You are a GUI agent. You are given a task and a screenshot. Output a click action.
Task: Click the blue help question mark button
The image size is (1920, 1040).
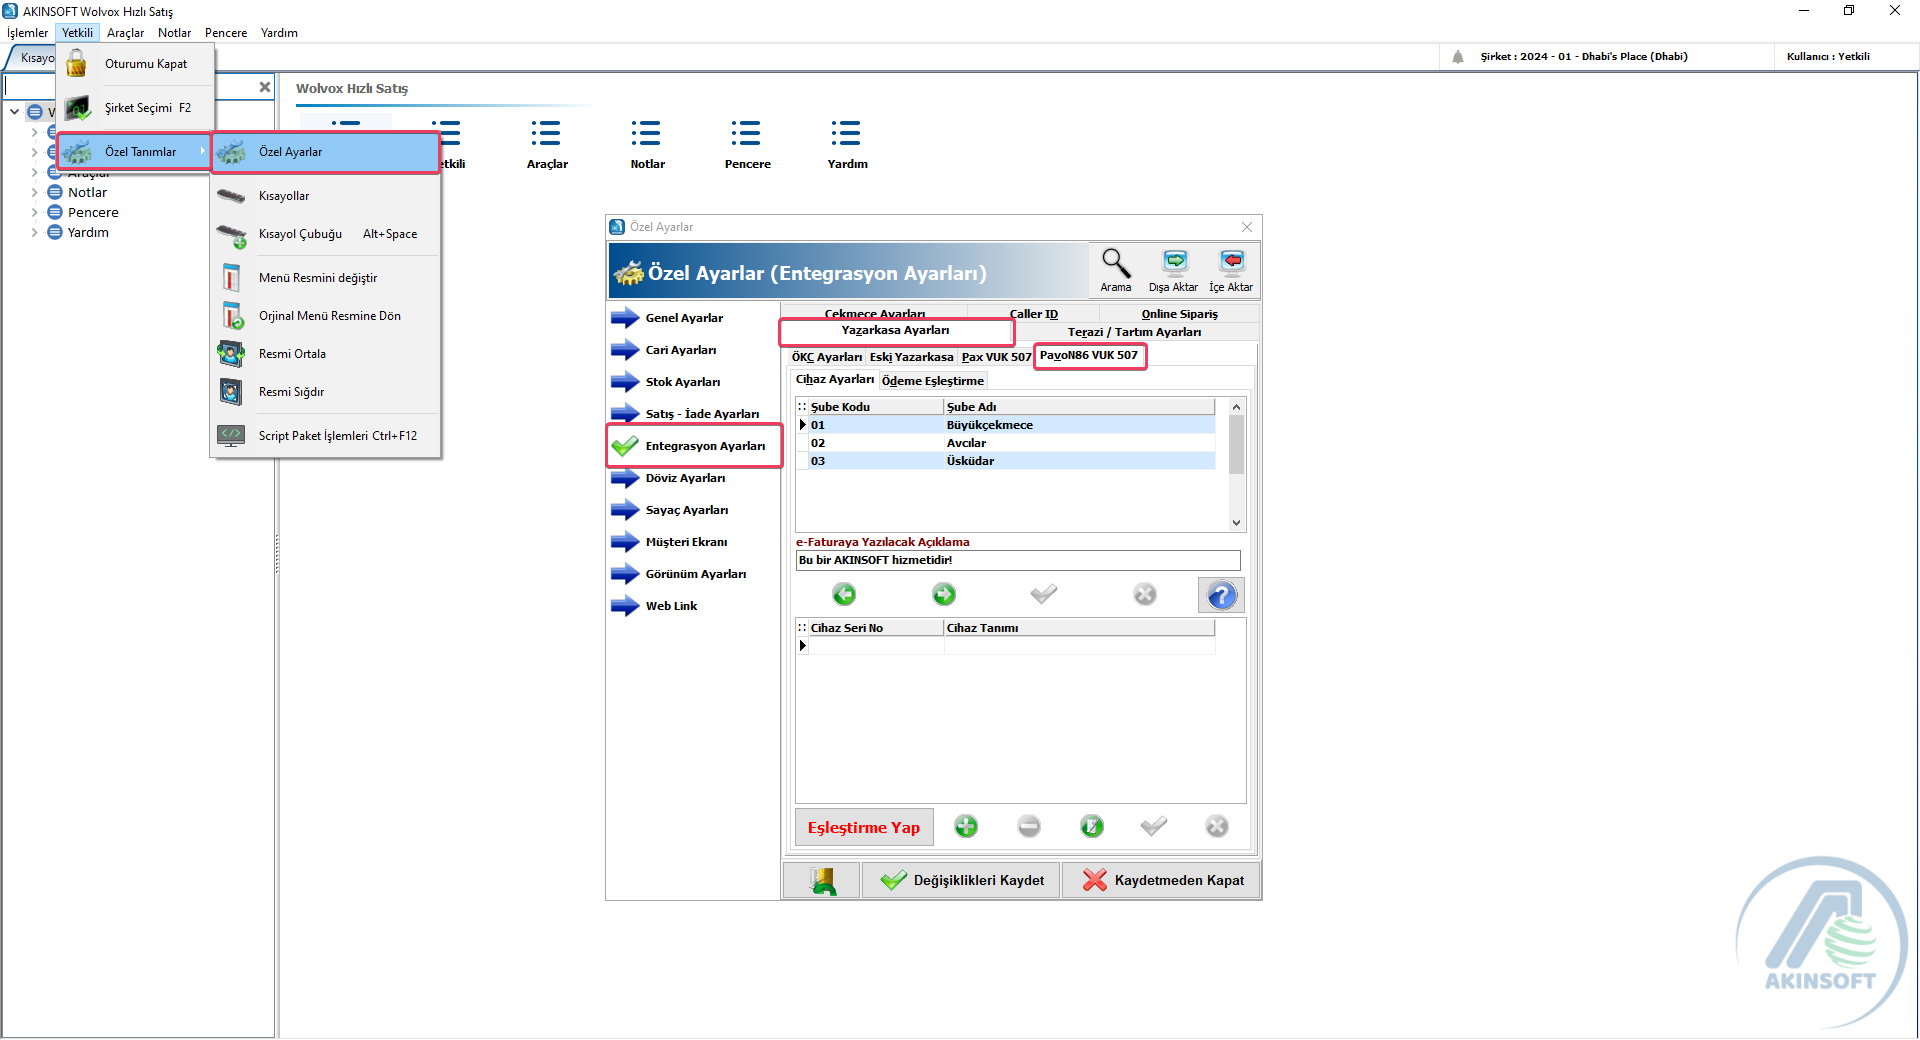[1221, 595]
